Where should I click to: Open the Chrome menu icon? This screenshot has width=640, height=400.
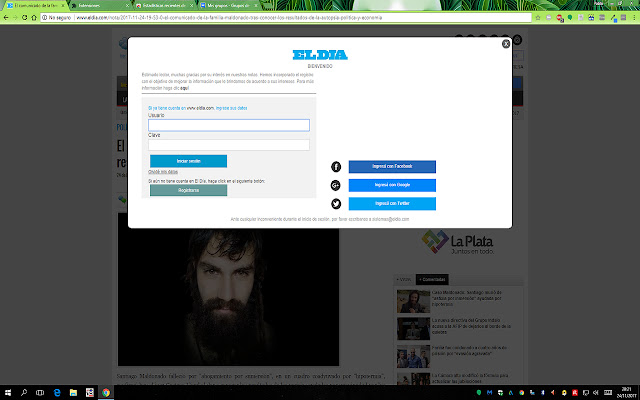(x=634, y=18)
